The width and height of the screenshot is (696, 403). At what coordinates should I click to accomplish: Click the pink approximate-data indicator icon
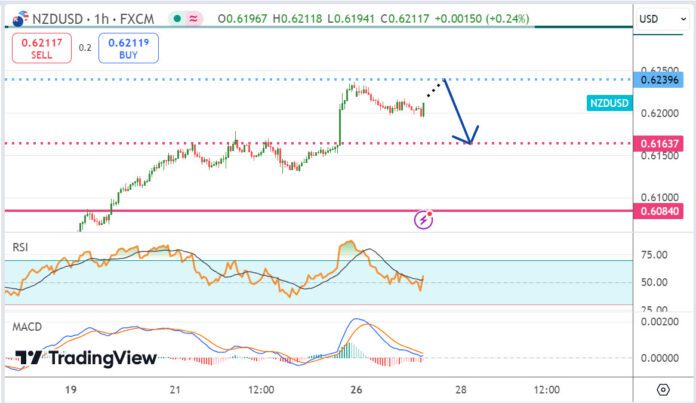196,17
